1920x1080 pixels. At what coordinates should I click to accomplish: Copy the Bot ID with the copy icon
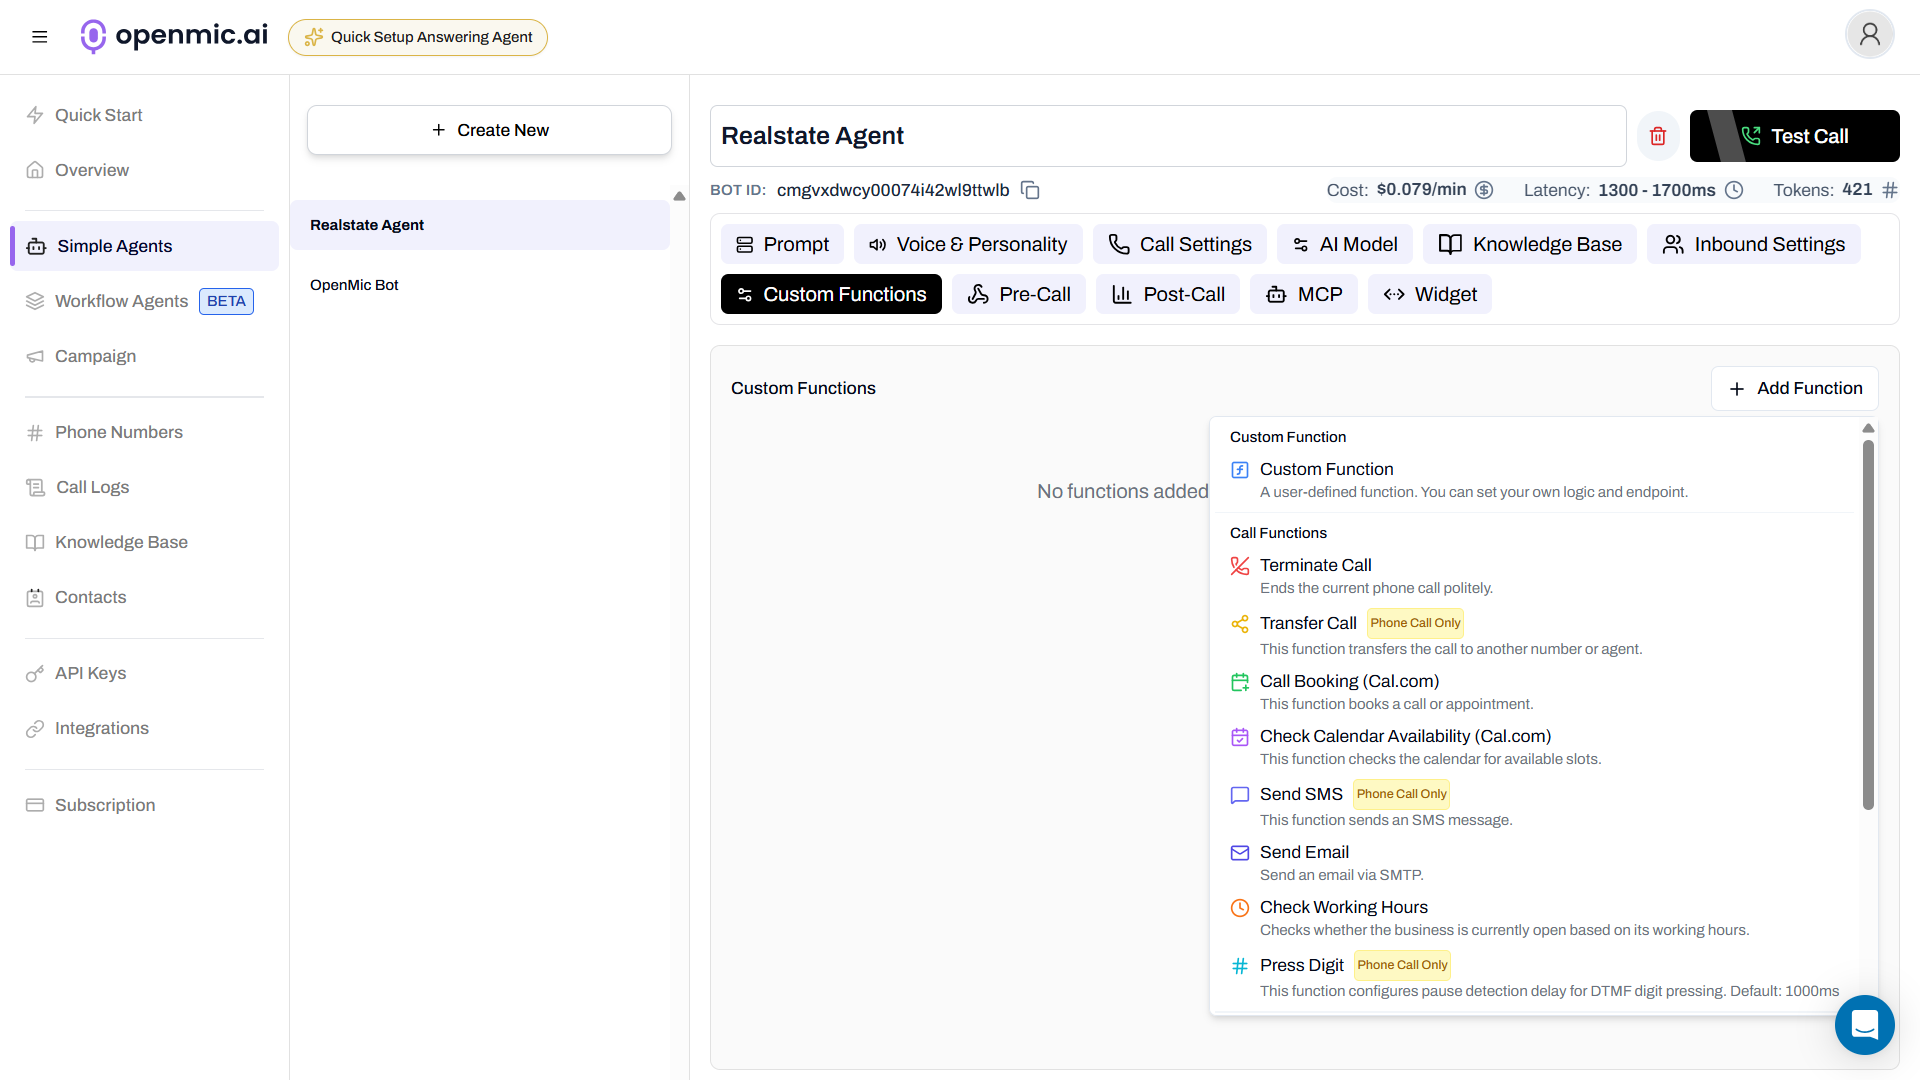pos(1030,190)
